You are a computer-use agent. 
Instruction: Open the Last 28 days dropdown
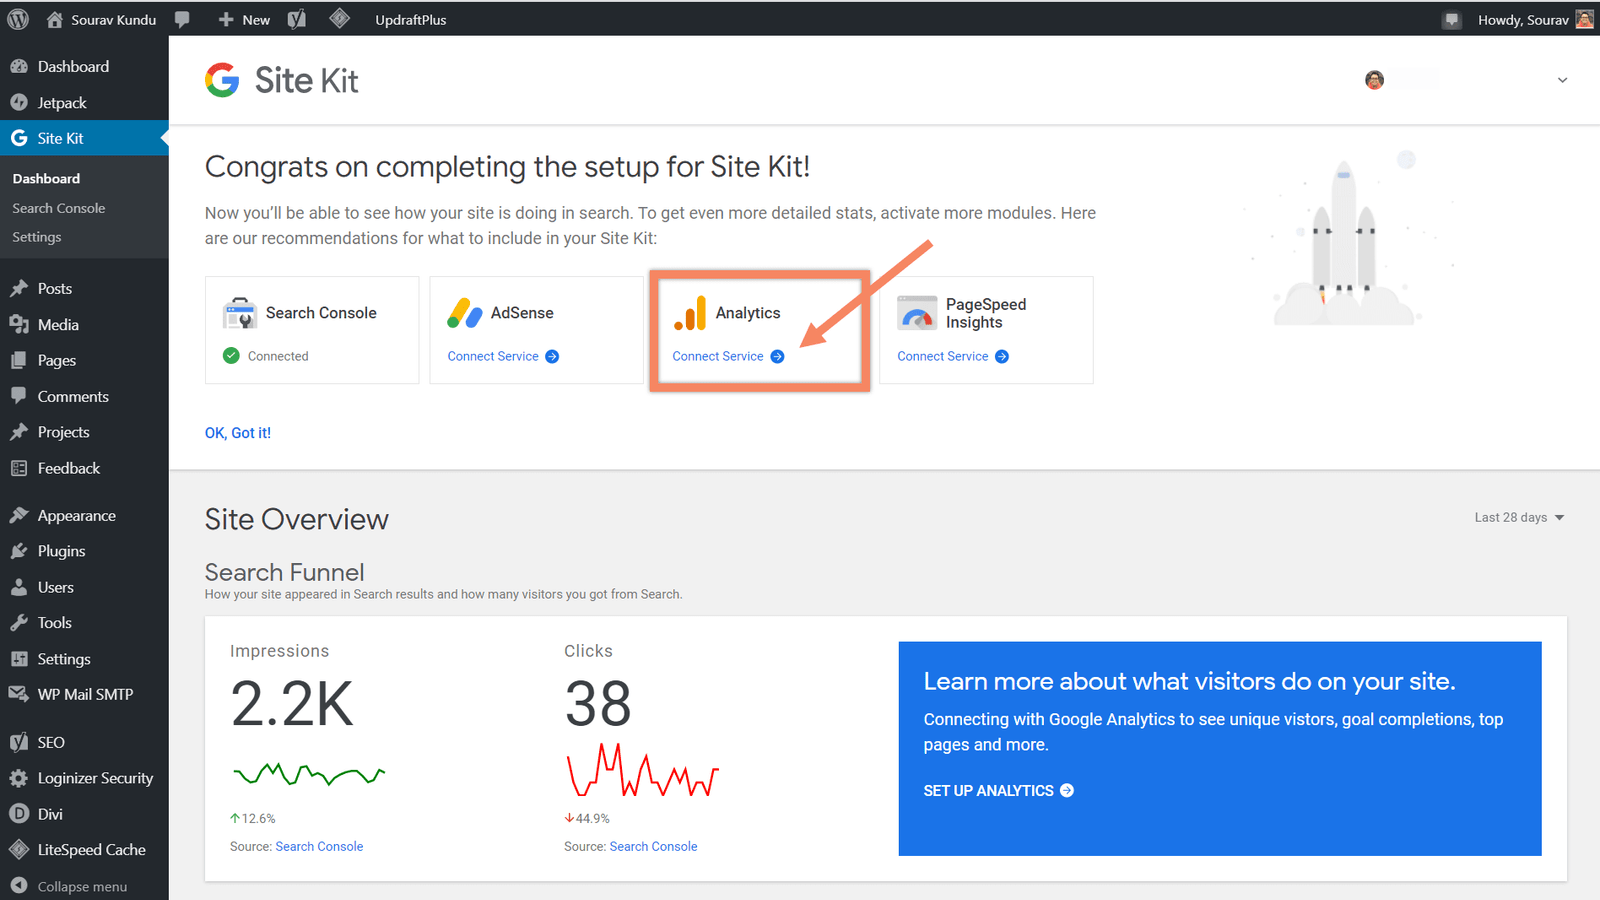tap(1518, 517)
